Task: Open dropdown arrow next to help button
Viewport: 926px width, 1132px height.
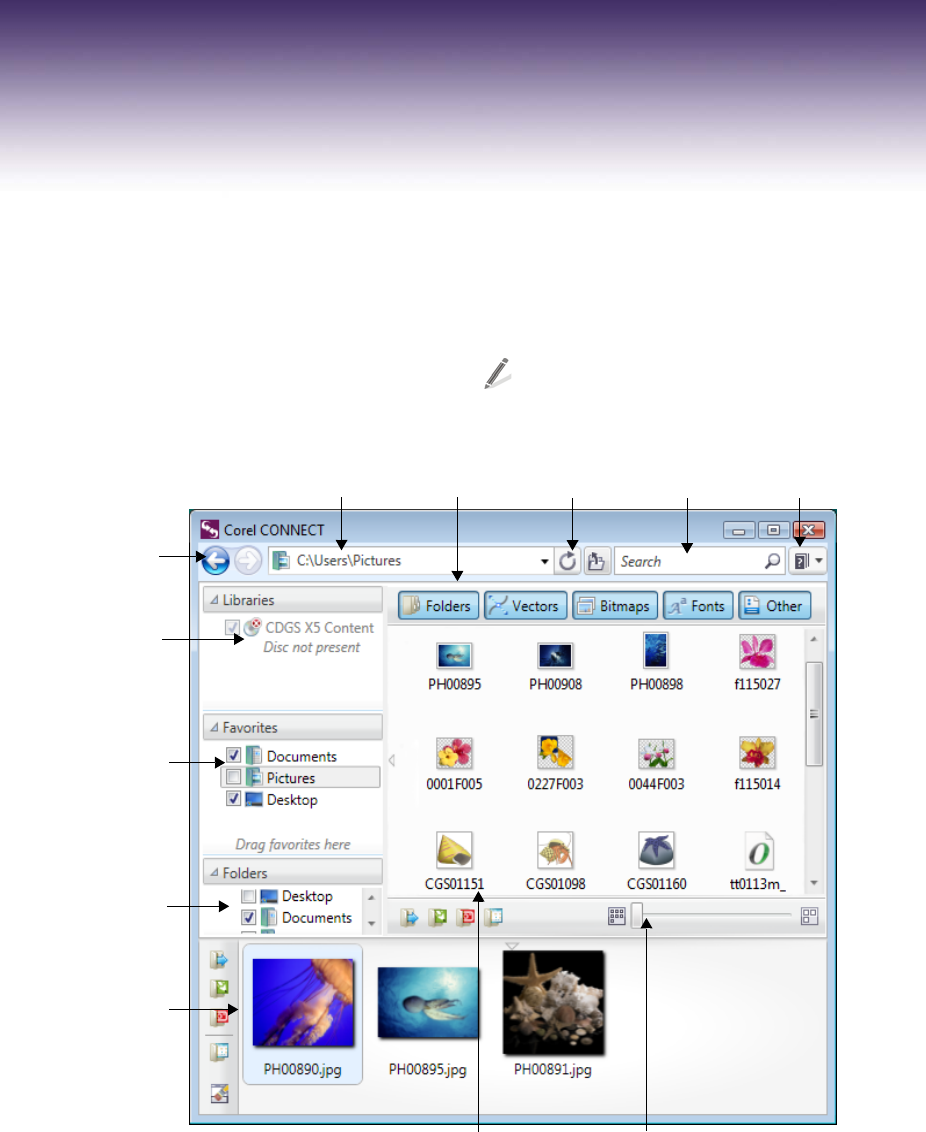Action: pyautogui.click(x=819, y=561)
